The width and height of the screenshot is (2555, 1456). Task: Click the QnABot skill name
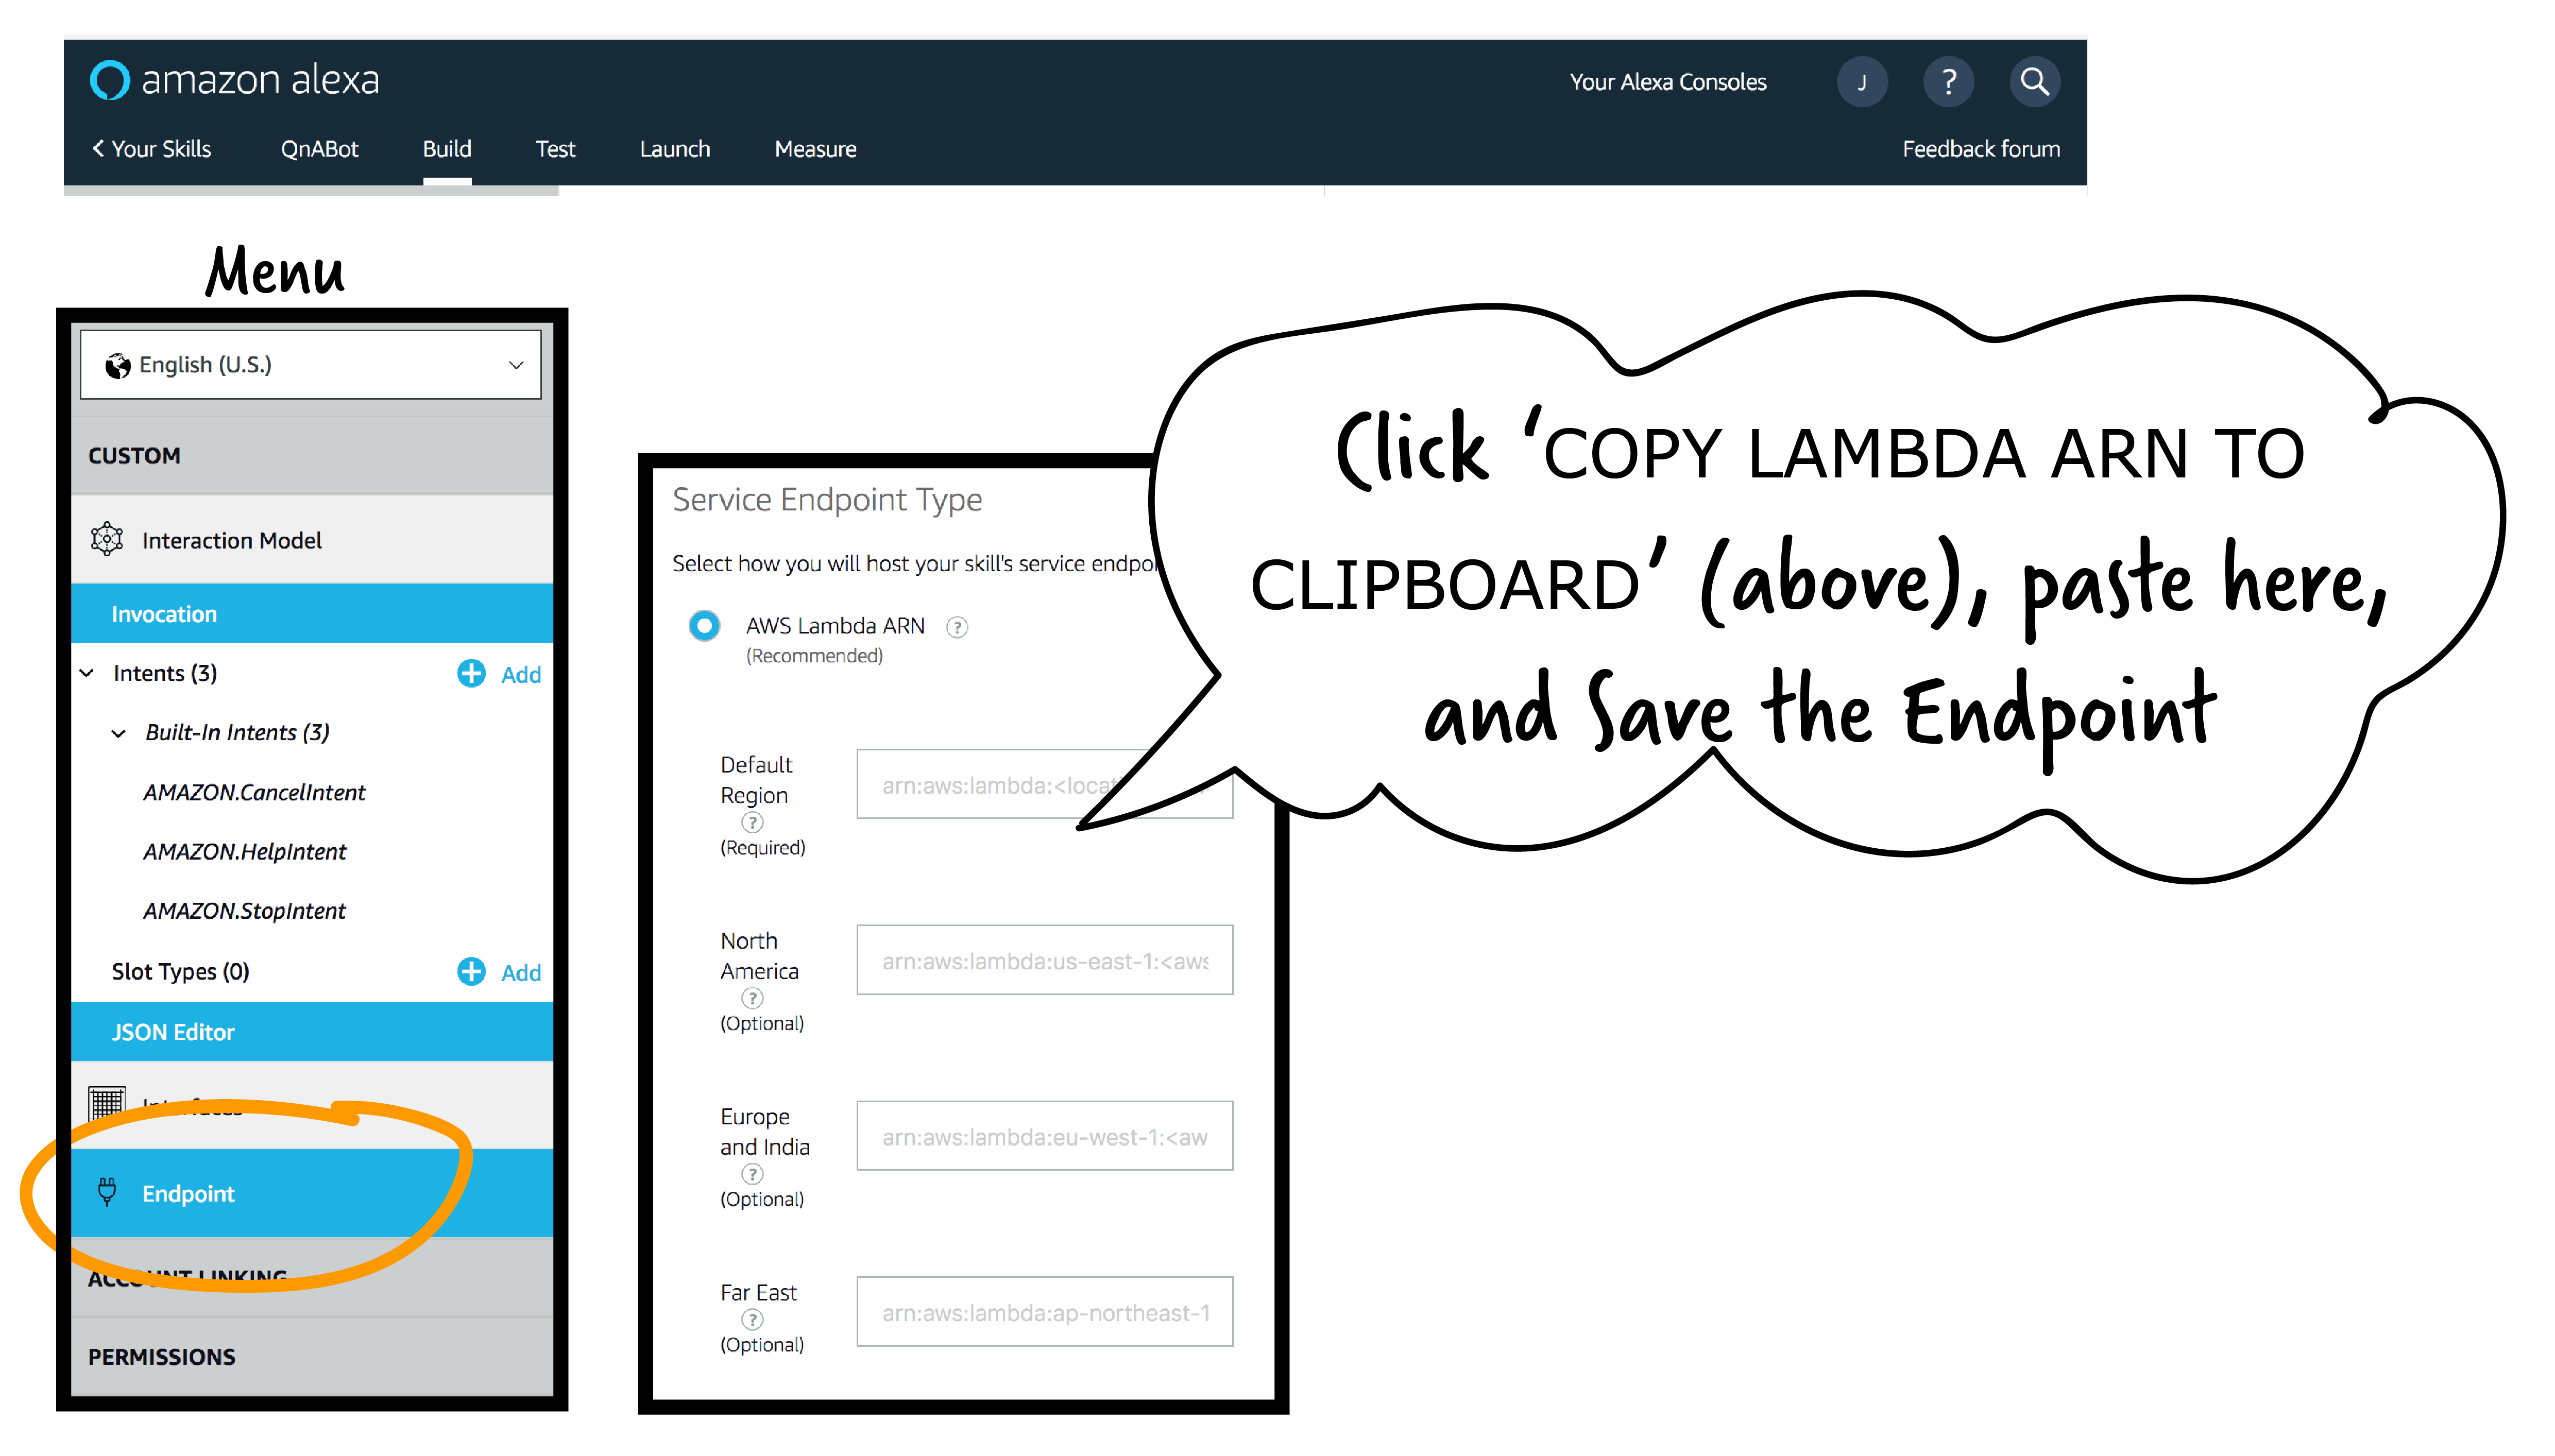click(x=319, y=149)
